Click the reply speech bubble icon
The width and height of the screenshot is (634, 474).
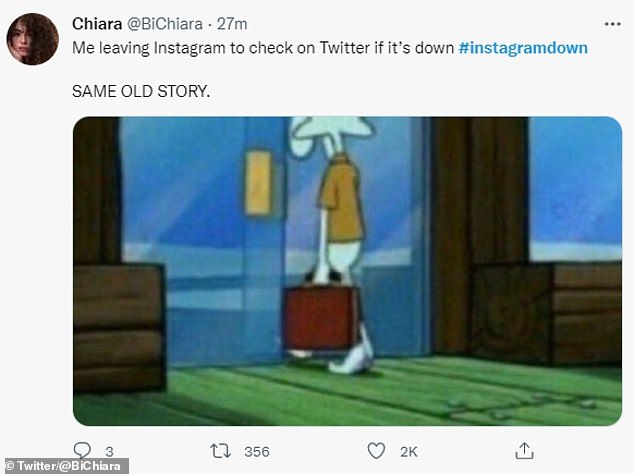(83, 450)
